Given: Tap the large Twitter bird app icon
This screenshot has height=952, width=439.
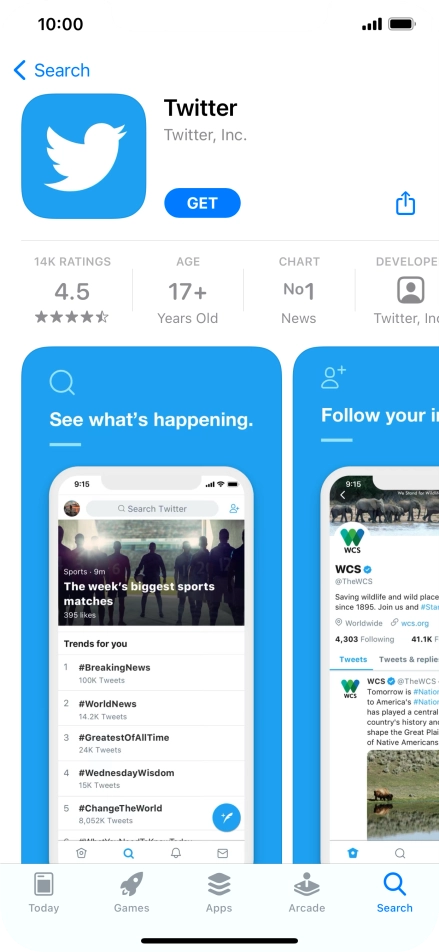Looking at the screenshot, I should click(84, 156).
